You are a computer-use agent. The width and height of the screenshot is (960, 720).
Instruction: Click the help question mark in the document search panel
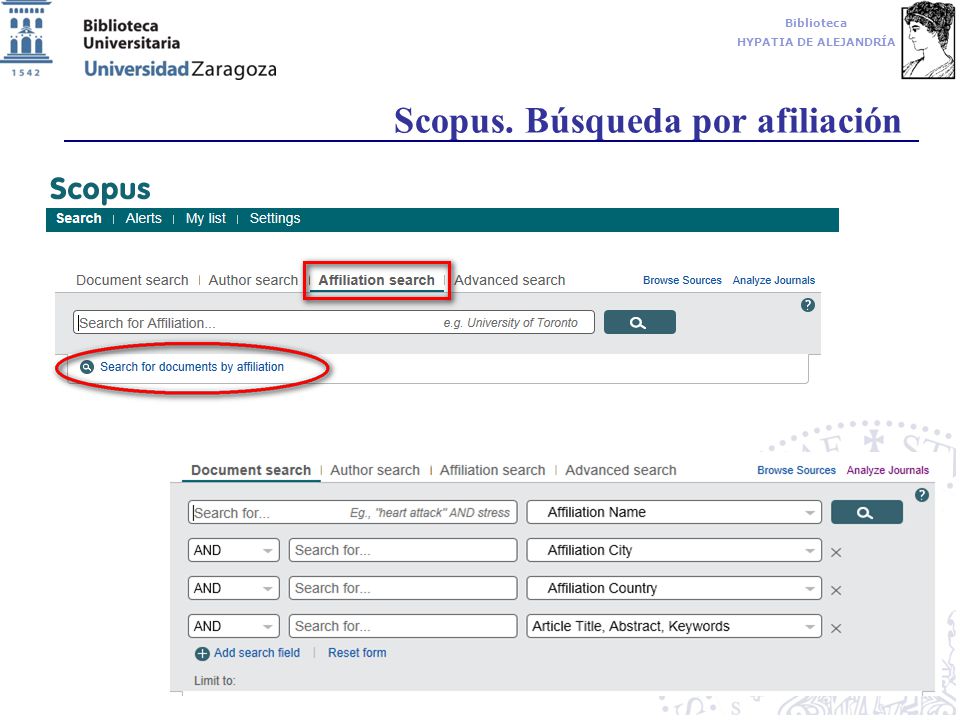pyautogui.click(x=921, y=495)
